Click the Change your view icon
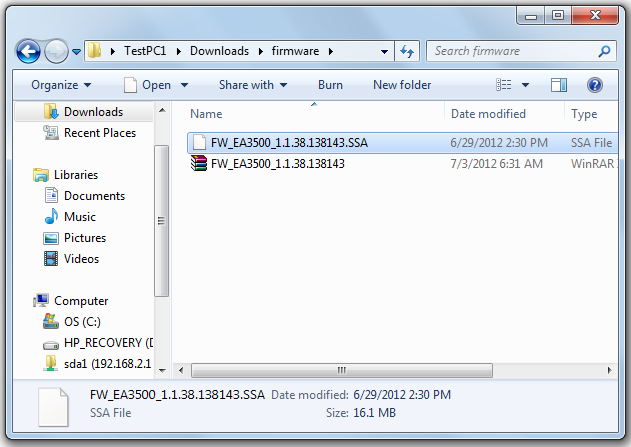Viewport: 631px width, 447px height. point(503,85)
